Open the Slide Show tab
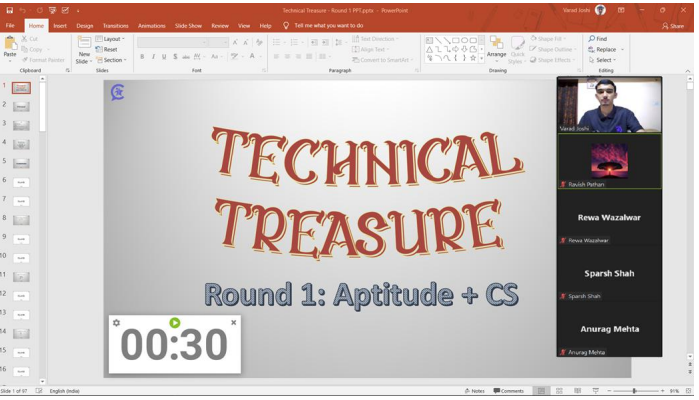 tap(188, 25)
